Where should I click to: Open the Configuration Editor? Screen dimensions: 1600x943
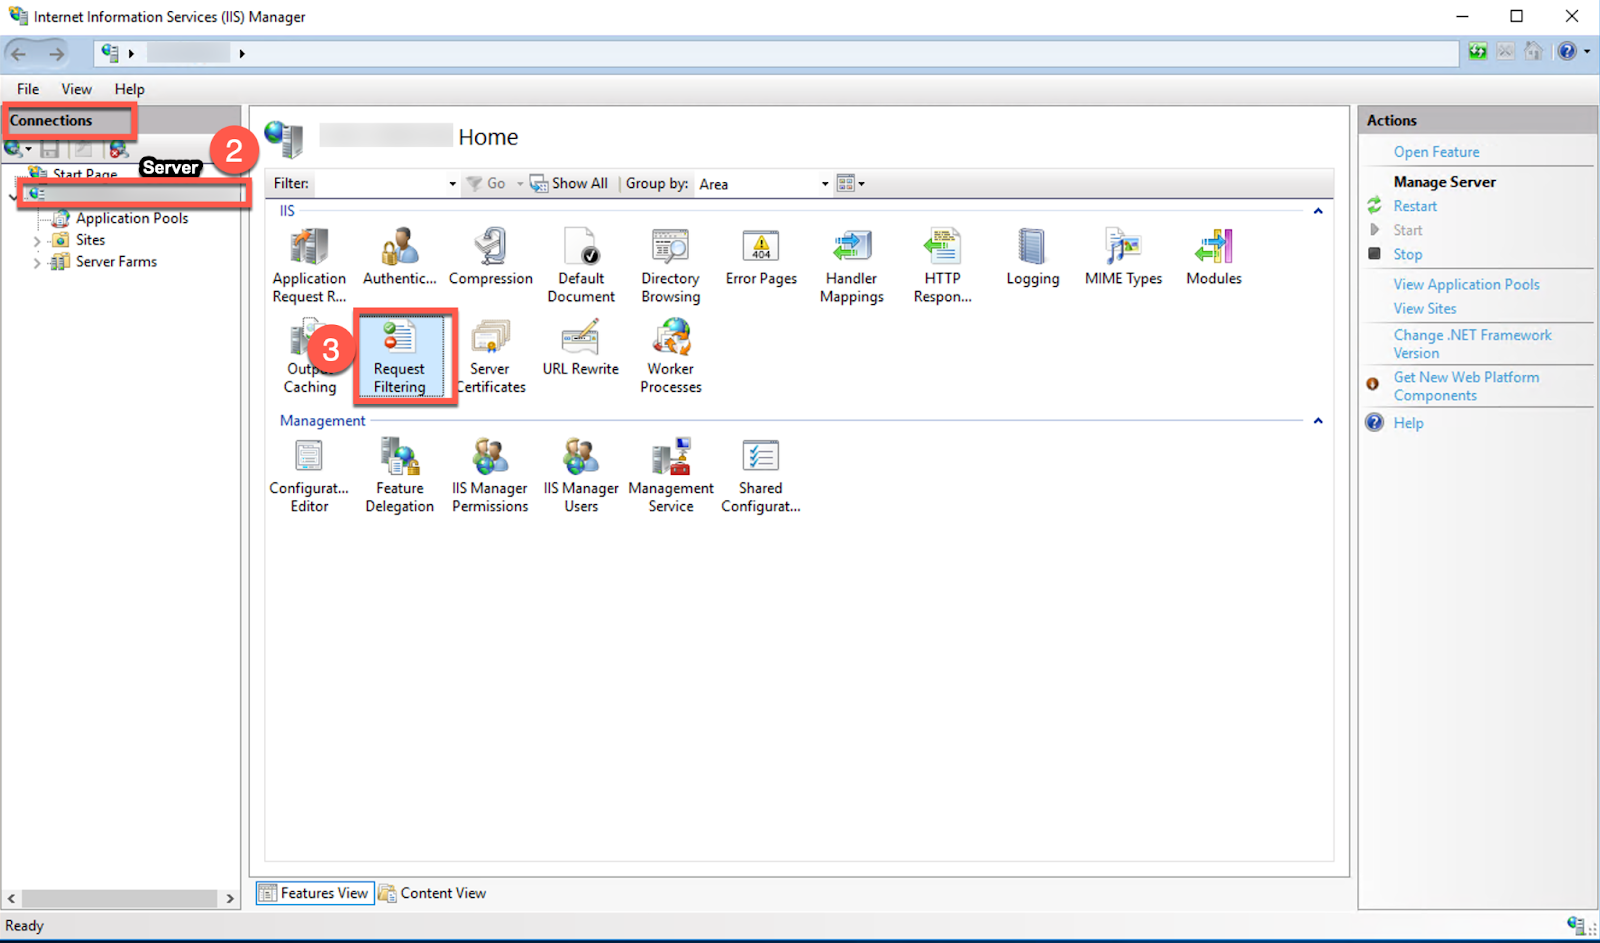[309, 476]
